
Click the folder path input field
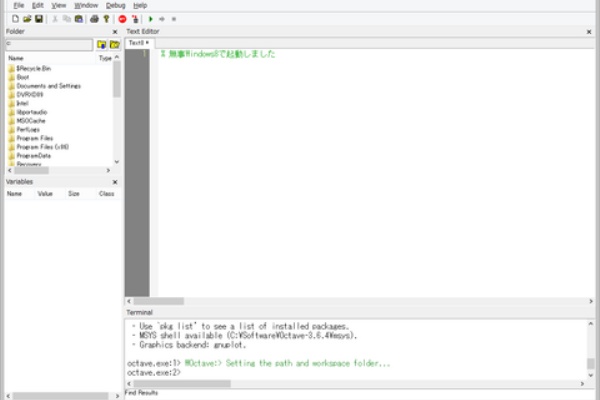click(x=48, y=45)
